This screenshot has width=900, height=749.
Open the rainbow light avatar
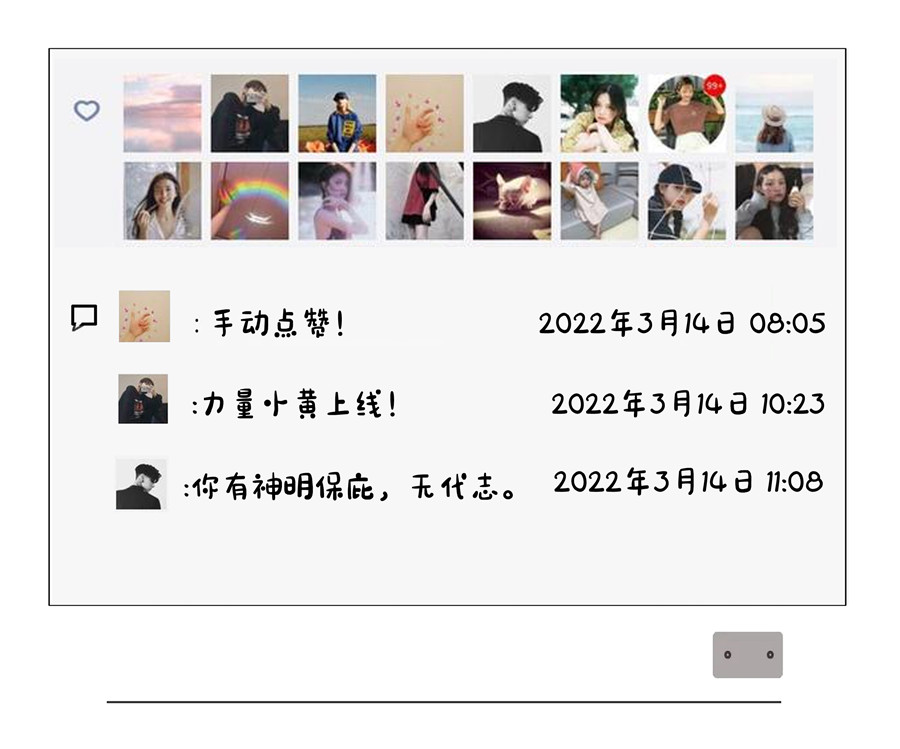coord(250,200)
